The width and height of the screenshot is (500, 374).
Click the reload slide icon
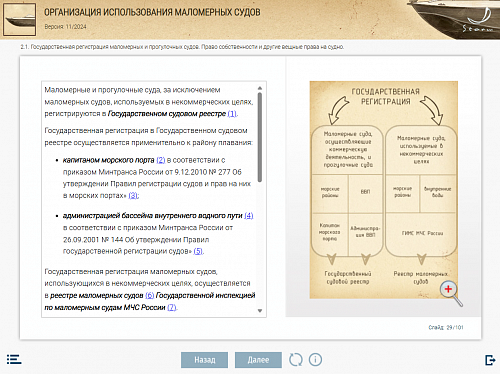(x=296, y=360)
